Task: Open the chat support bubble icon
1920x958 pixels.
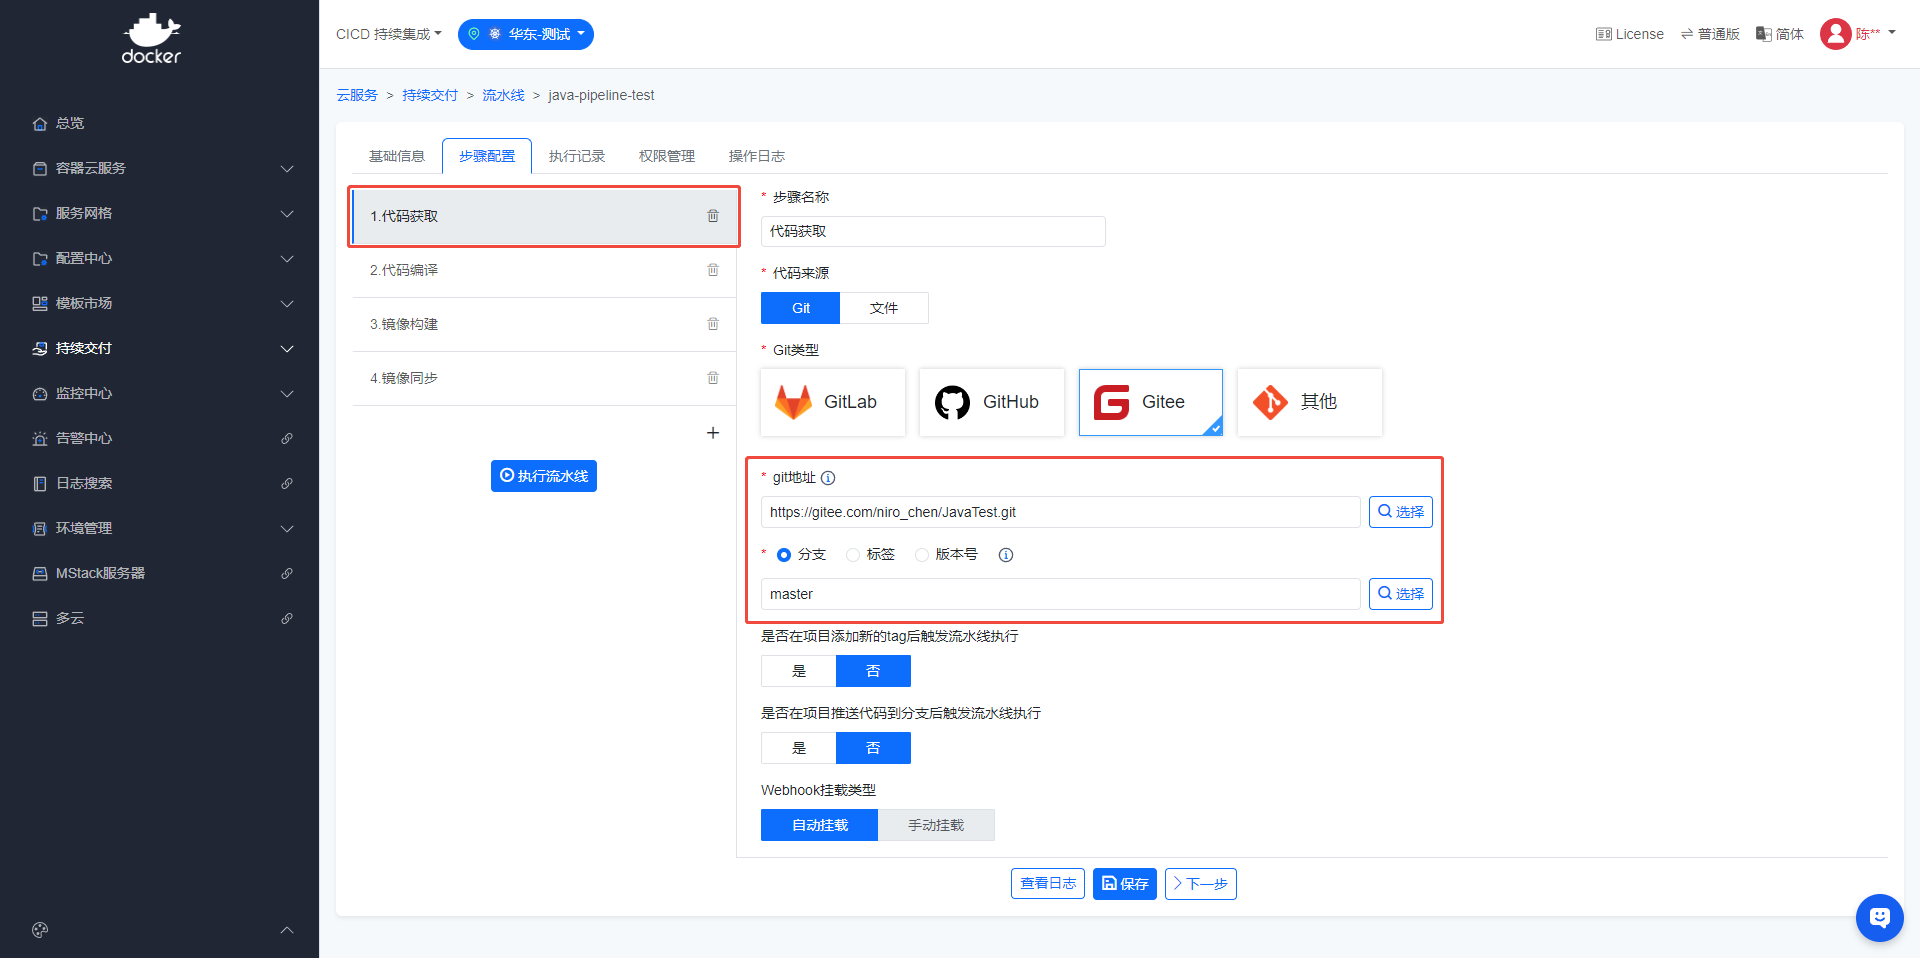Action: coord(1879,917)
